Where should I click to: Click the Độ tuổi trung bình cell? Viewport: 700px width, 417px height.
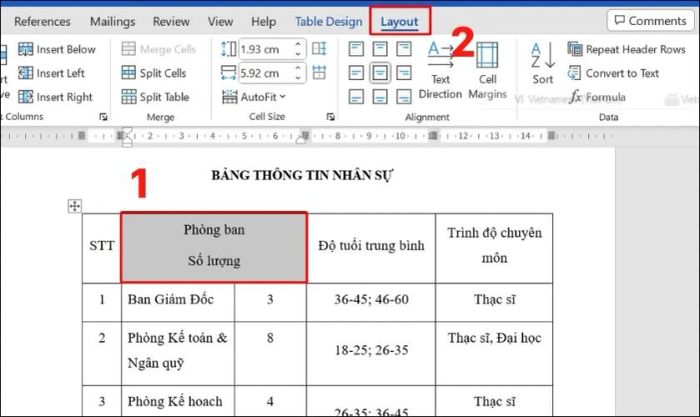point(371,248)
